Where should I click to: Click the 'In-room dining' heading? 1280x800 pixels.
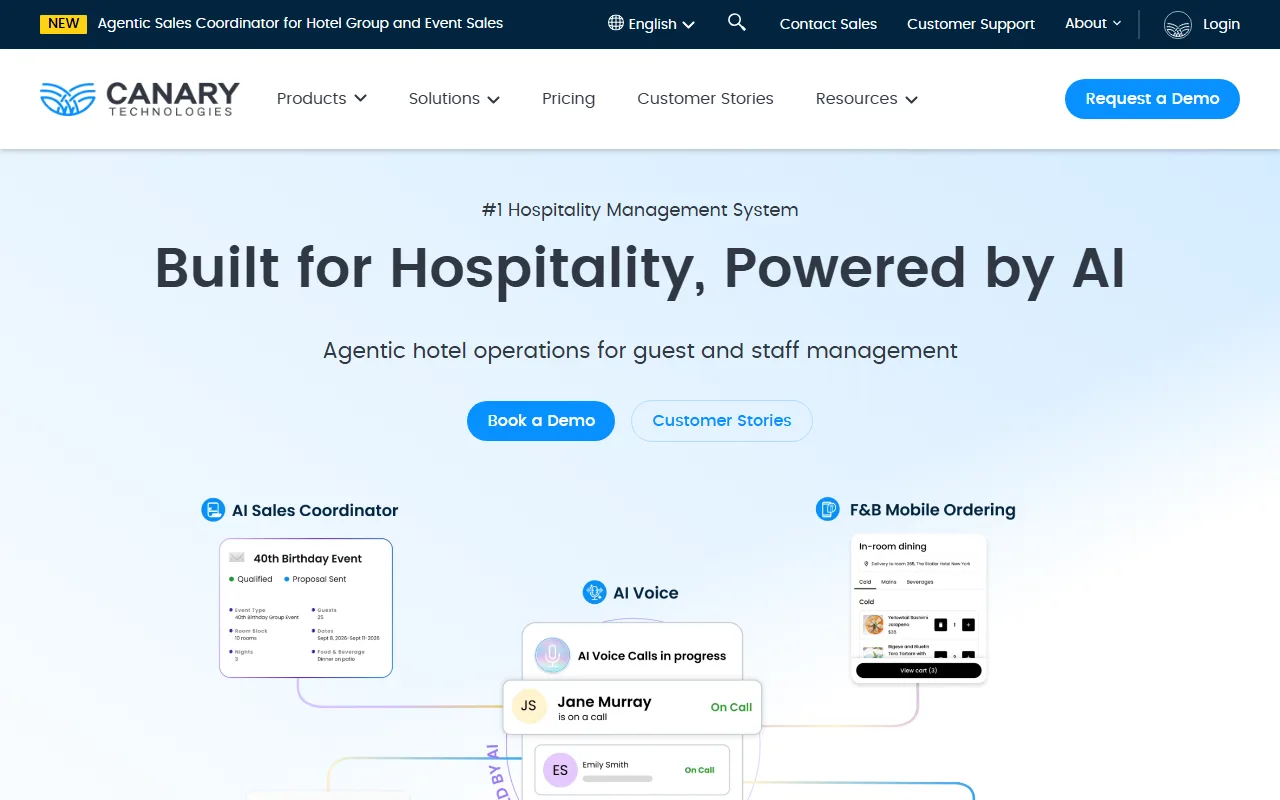(x=893, y=547)
